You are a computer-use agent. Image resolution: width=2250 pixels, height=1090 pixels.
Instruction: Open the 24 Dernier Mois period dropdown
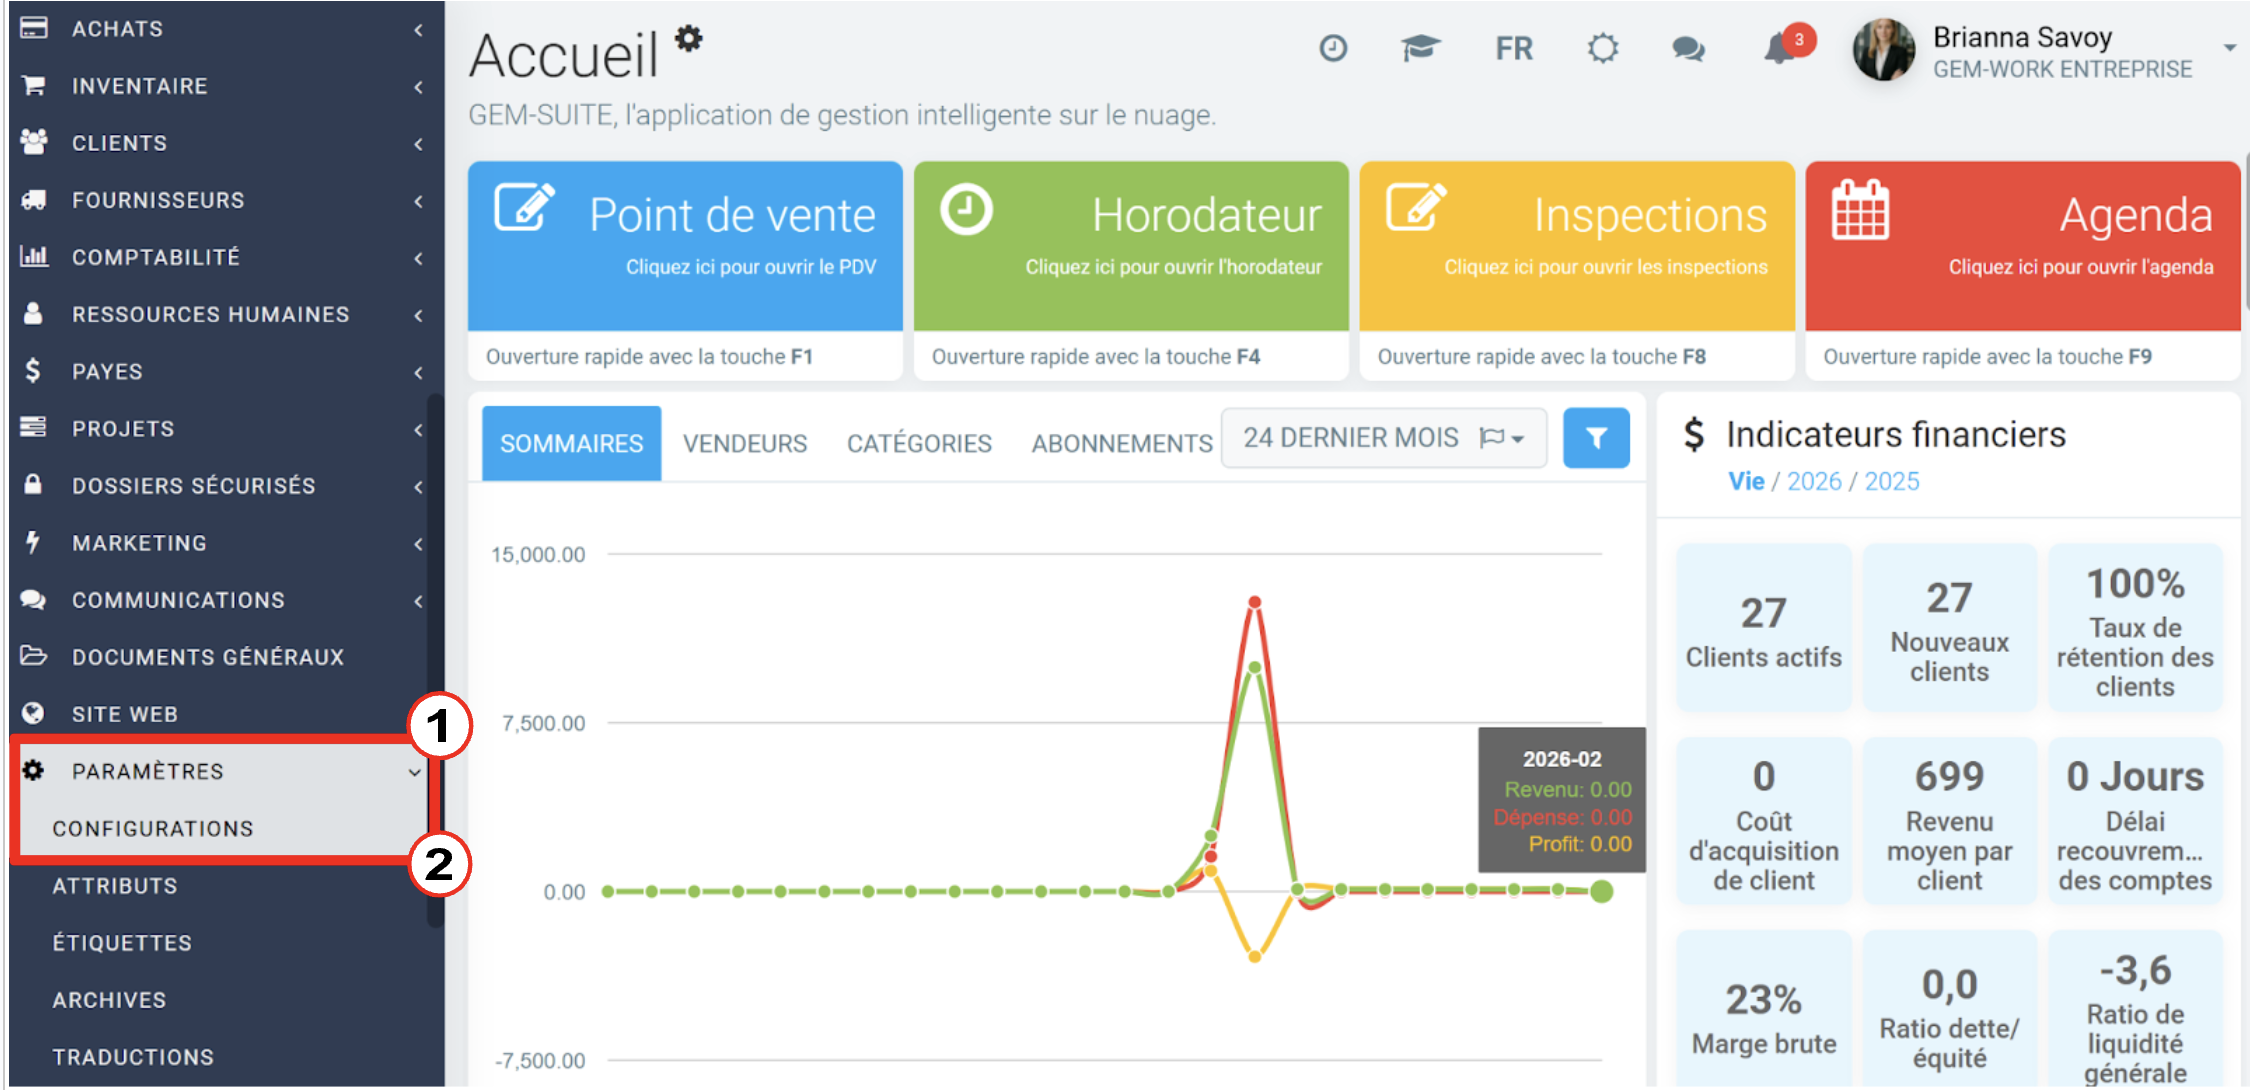point(1384,438)
